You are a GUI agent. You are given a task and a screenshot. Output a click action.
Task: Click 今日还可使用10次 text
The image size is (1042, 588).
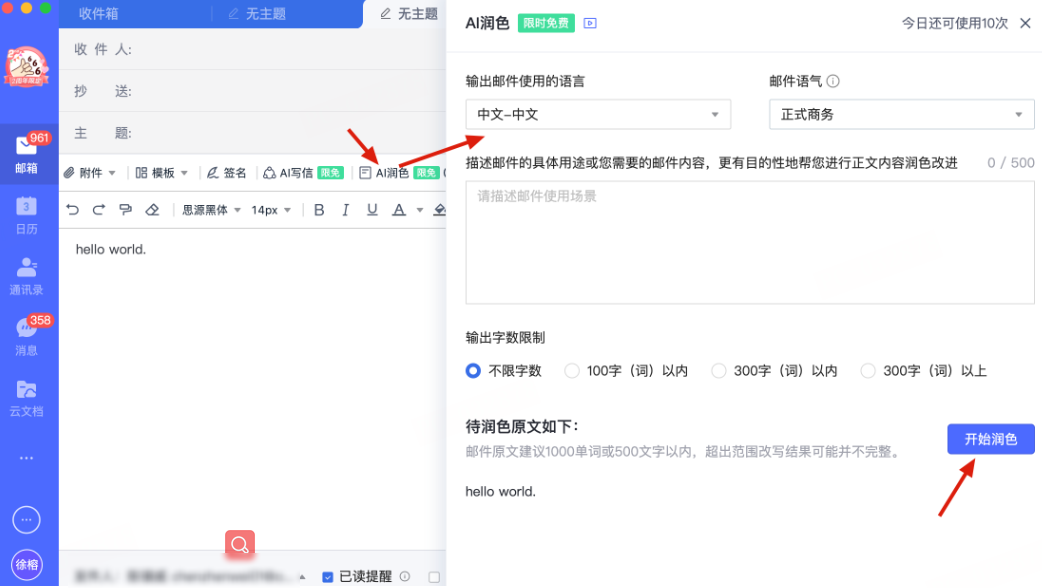click(x=955, y=23)
